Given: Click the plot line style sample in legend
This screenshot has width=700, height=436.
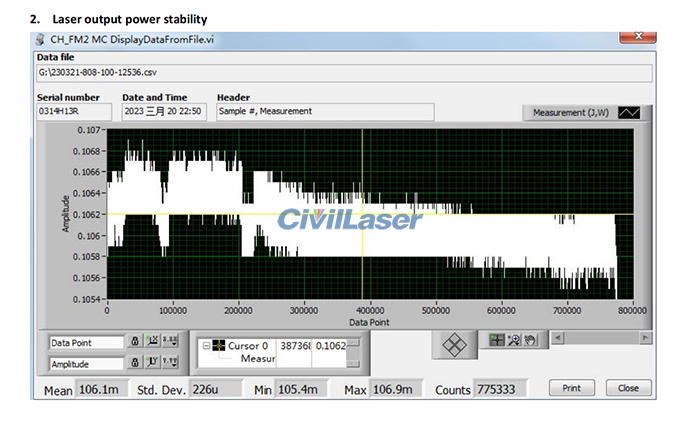Looking at the screenshot, I should pyautogui.click(x=629, y=113).
